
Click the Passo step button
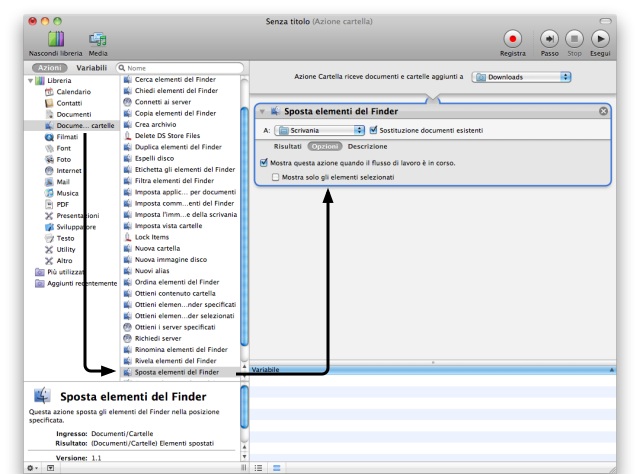549,39
